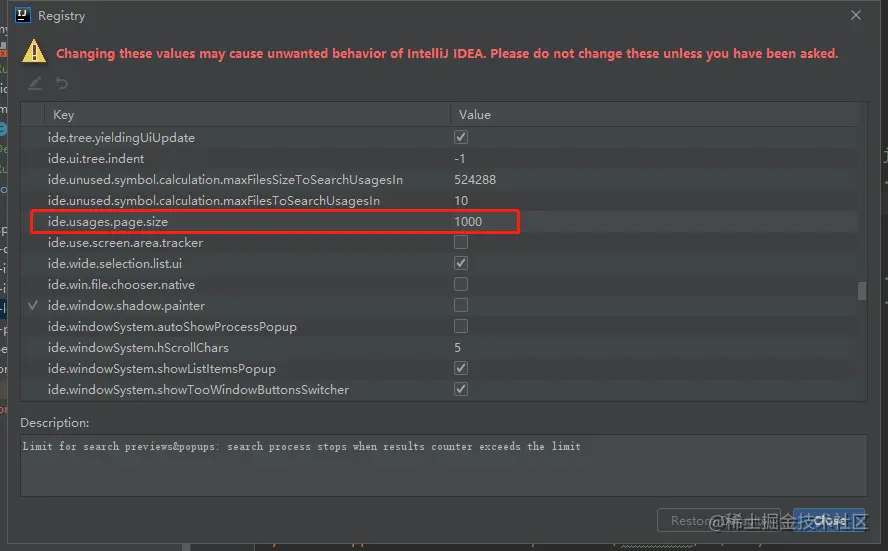Click the Value column header
Screen dimensions: 888x551
[x=654, y=114]
